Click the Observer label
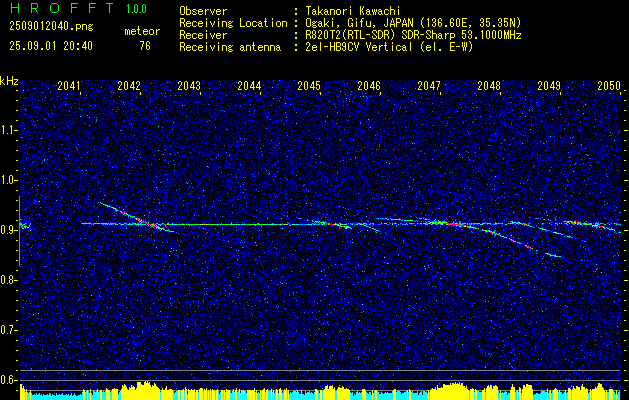 [x=203, y=11]
